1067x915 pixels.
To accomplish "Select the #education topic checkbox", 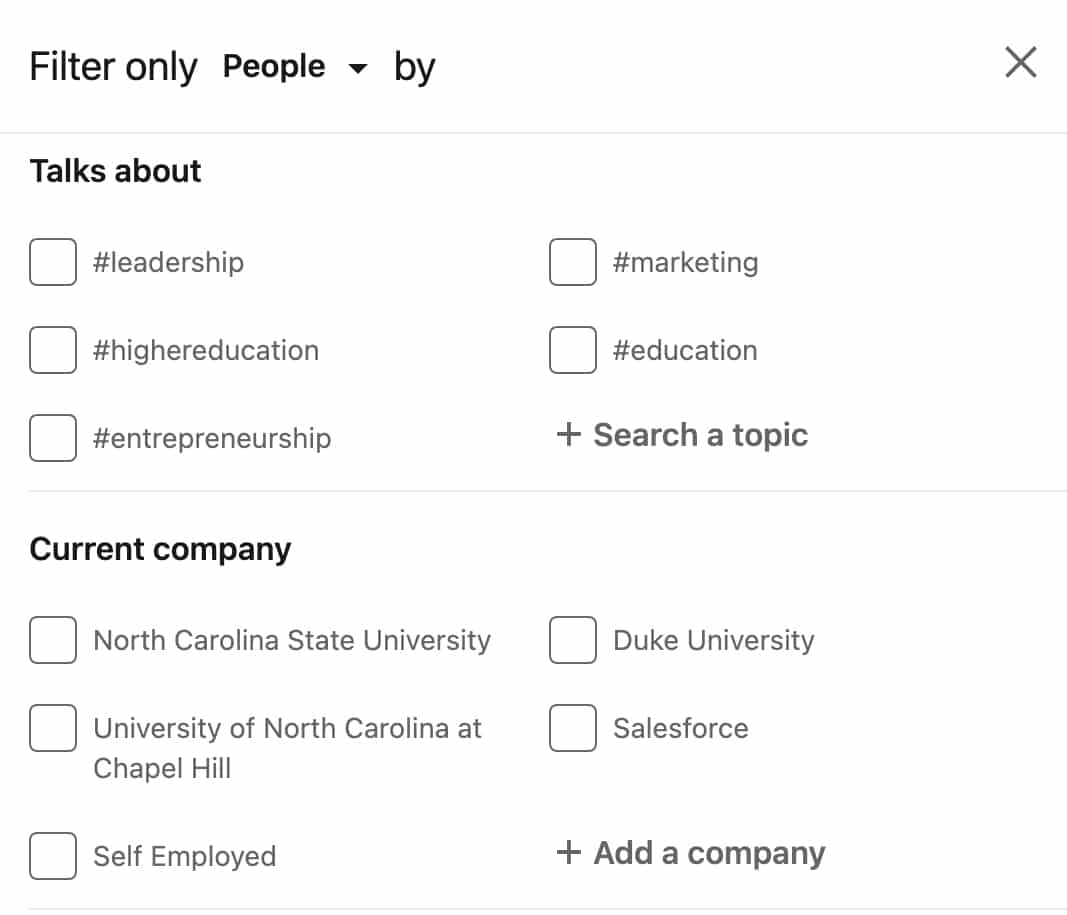I will [x=573, y=350].
